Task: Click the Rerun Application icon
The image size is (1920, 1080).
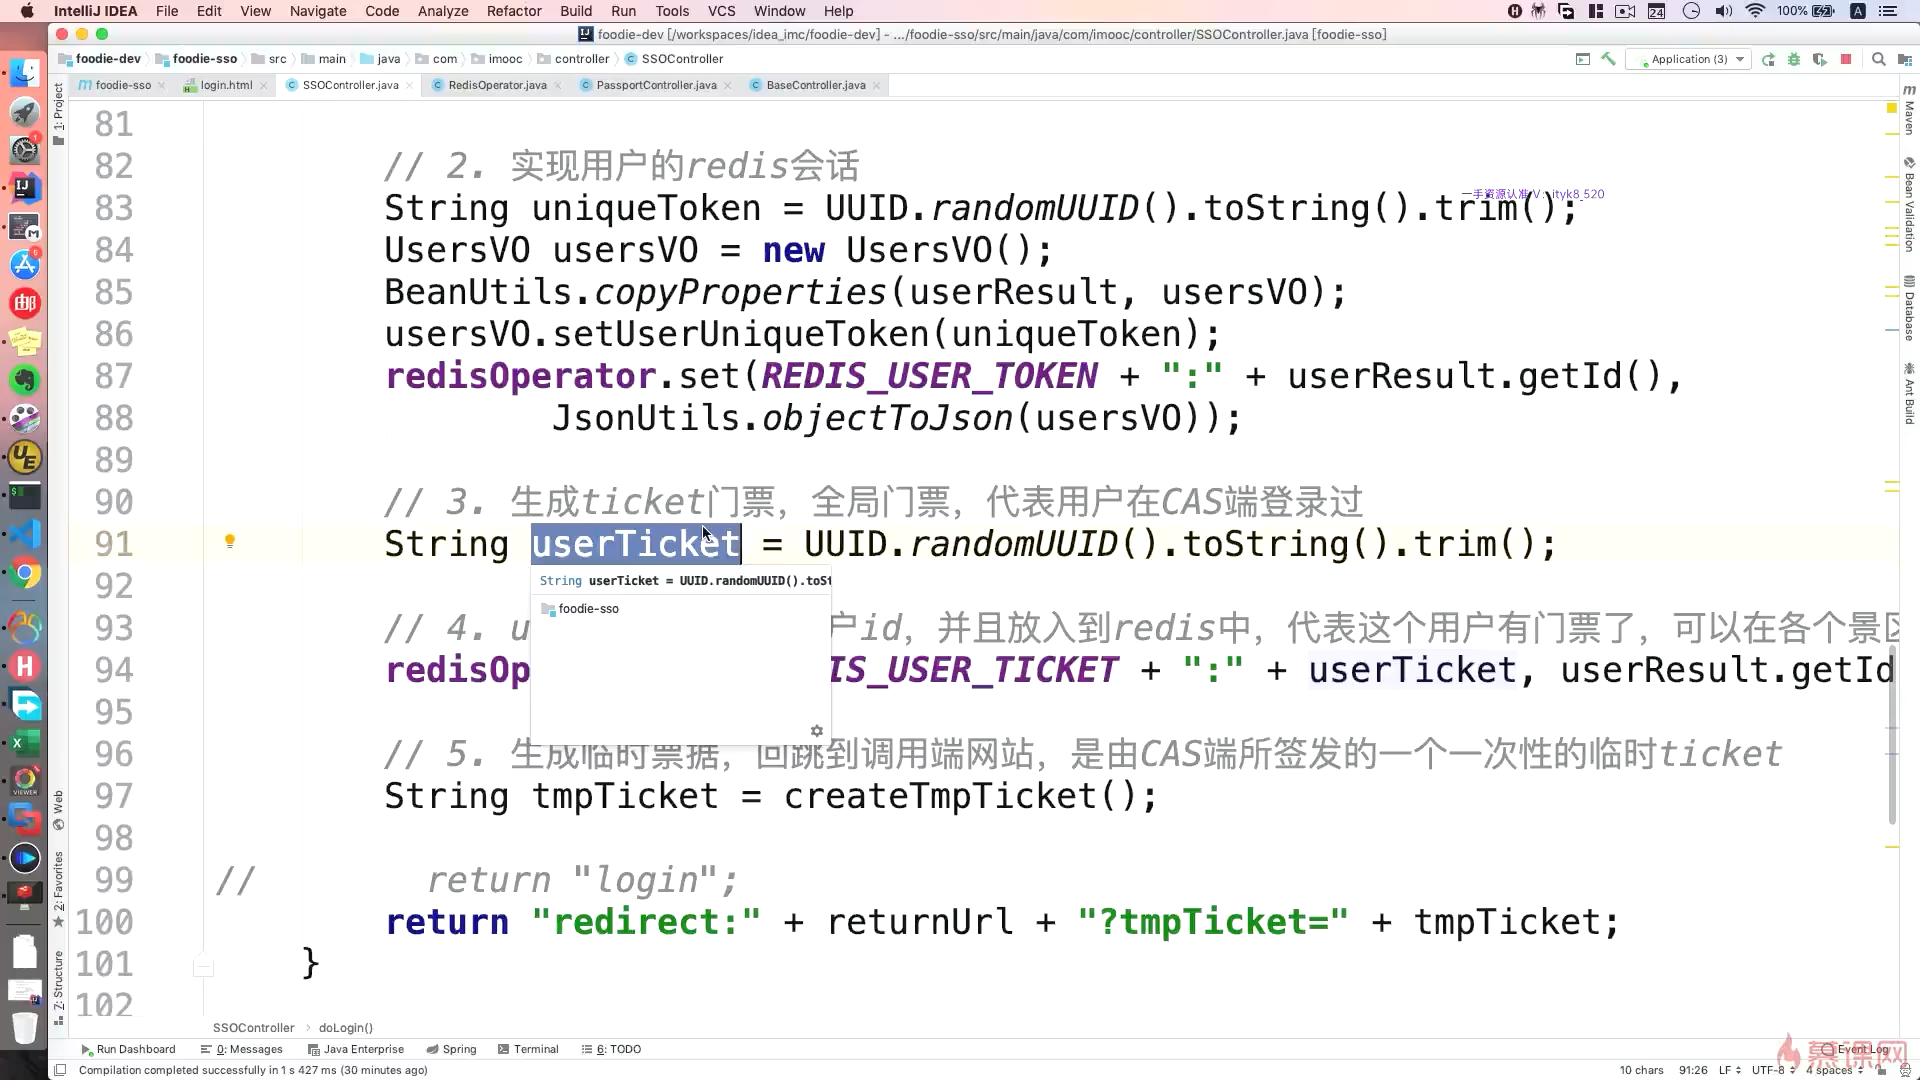Action: pos(1768,59)
